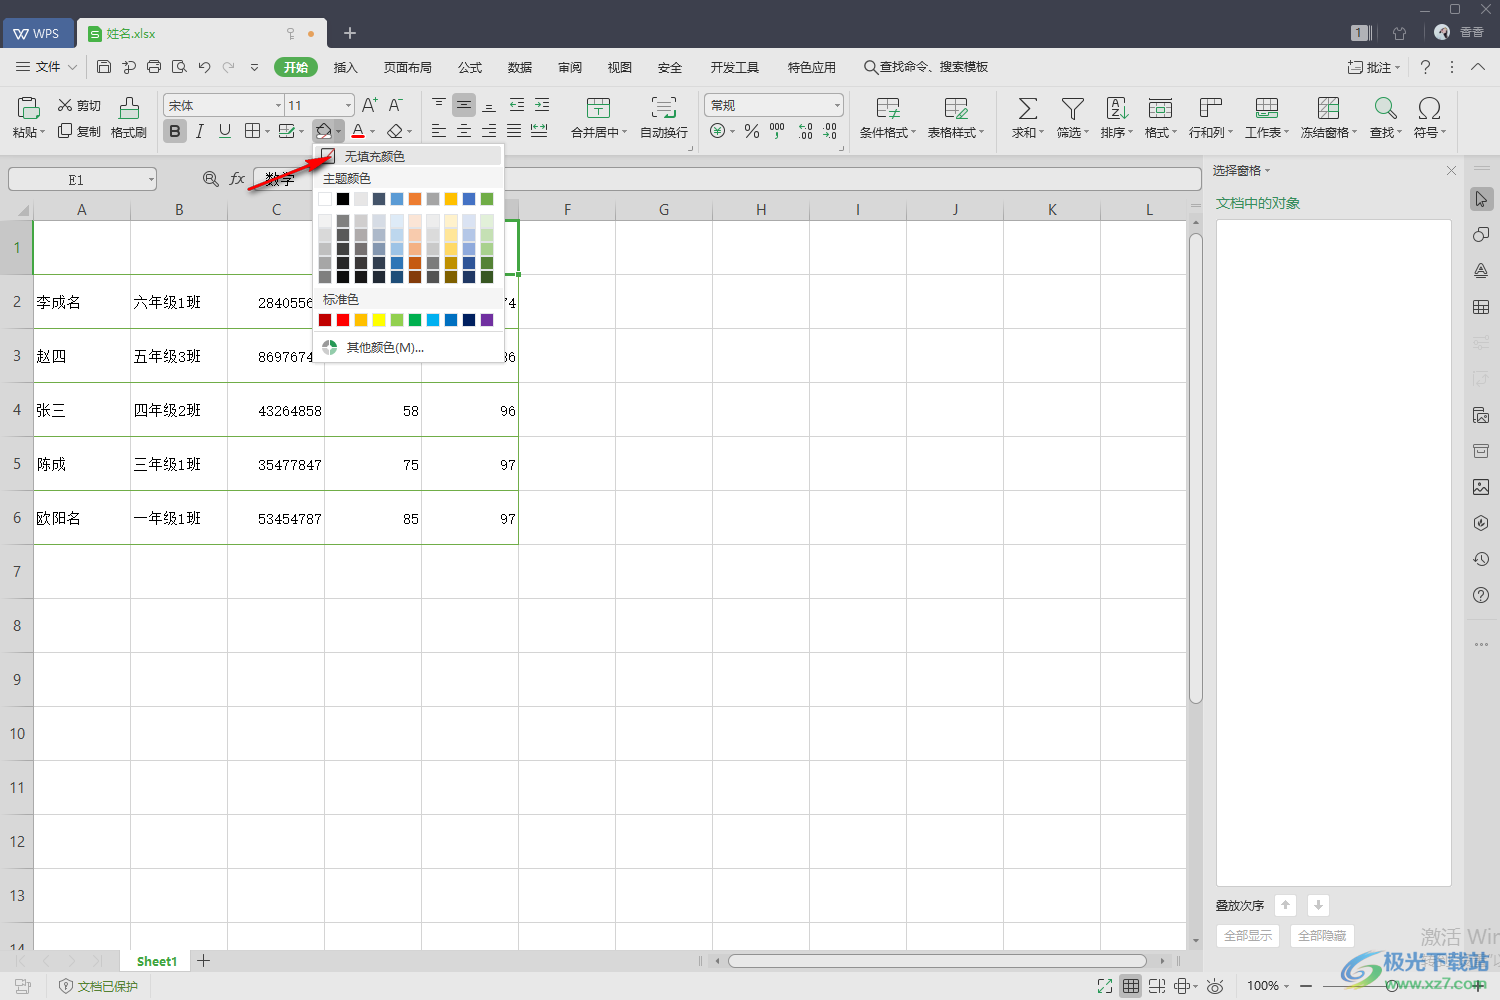Open the 视图 ribbon tab
1500x1000 pixels.
click(x=620, y=67)
